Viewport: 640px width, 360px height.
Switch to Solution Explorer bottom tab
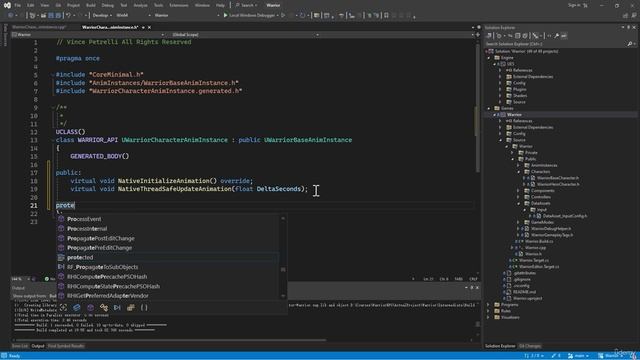(500, 346)
